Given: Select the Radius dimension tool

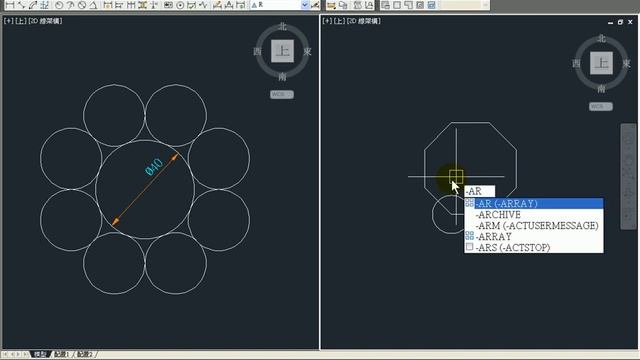Looking at the screenshot, I should (59, 5).
